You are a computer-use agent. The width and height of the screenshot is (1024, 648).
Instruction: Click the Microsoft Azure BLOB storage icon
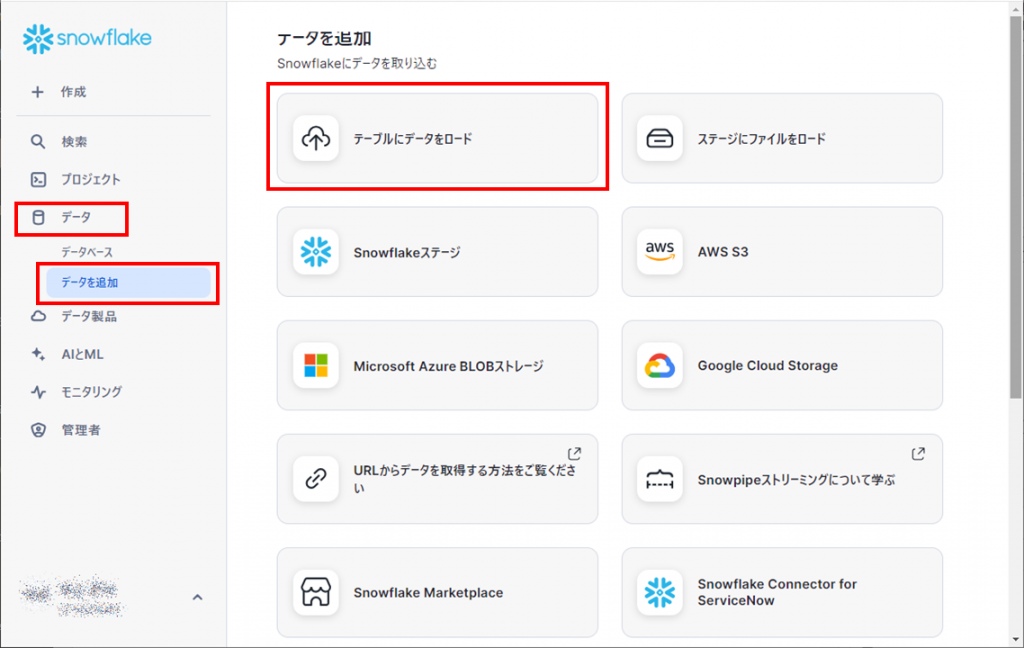tap(316, 365)
